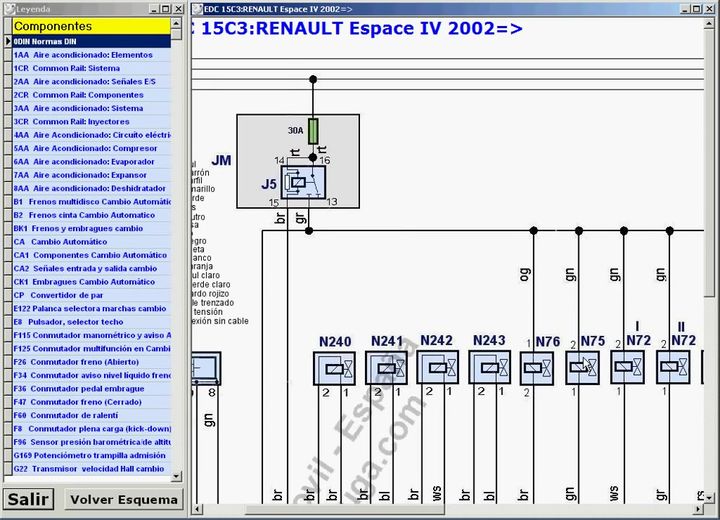Click the diagram vertical scrollbar thumb

point(709,162)
